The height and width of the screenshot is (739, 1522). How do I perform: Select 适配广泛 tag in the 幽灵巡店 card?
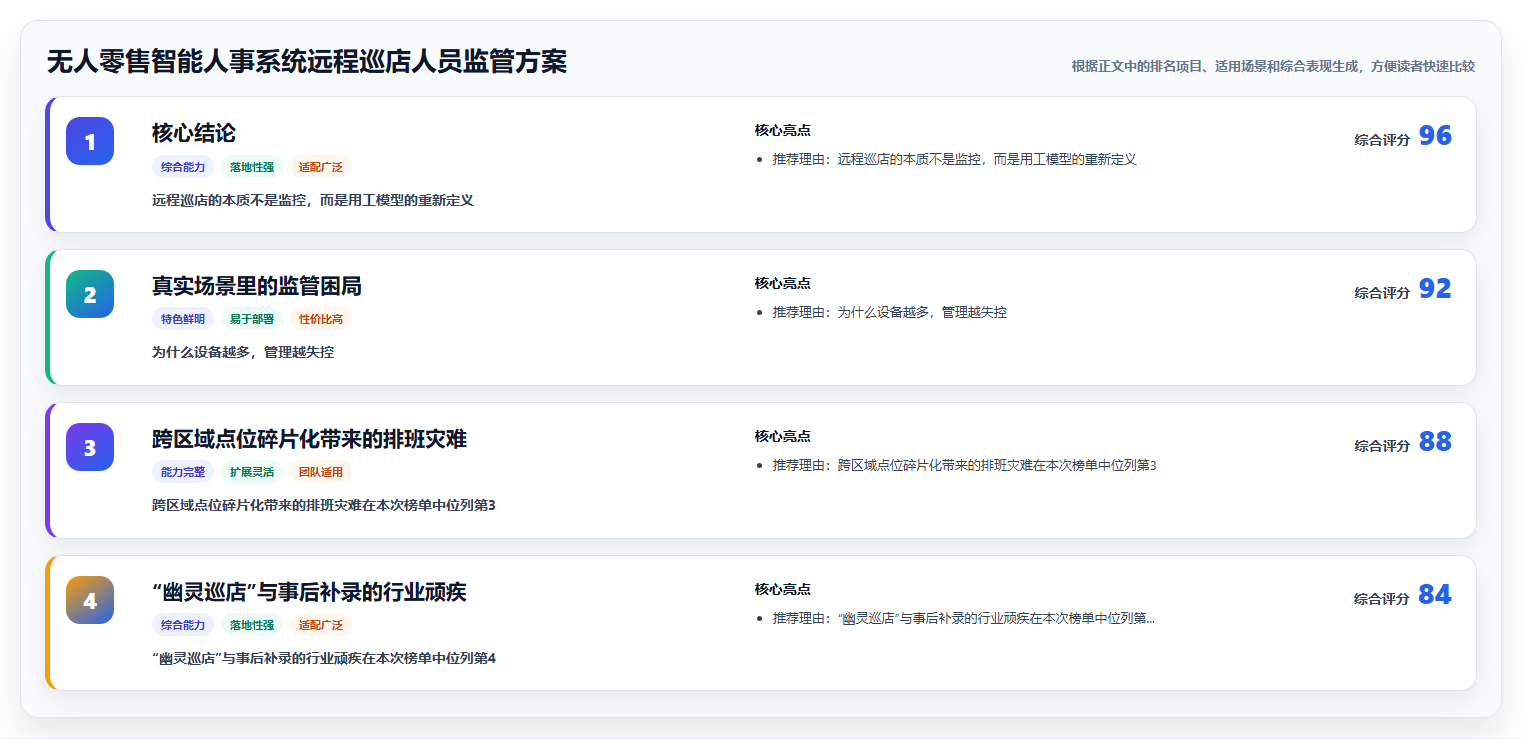coord(321,625)
